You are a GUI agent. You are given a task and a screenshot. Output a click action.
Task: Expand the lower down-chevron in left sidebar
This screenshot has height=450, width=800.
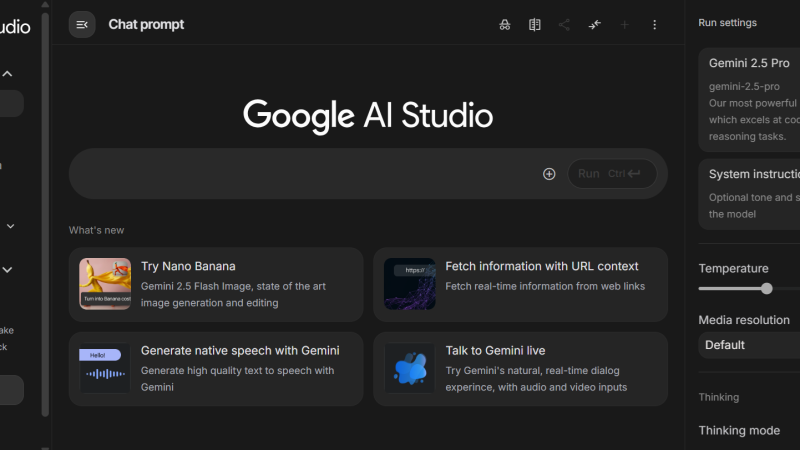point(7,269)
